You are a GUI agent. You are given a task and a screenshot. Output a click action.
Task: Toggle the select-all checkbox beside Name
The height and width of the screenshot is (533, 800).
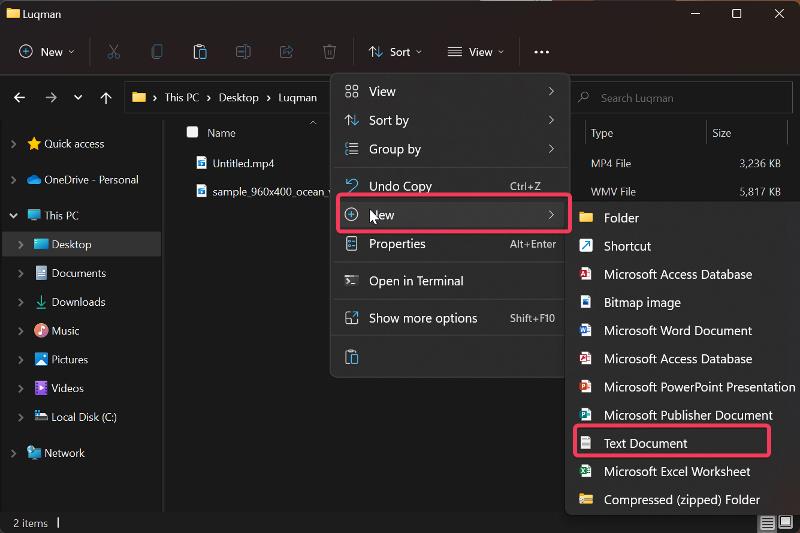pyautogui.click(x=192, y=132)
